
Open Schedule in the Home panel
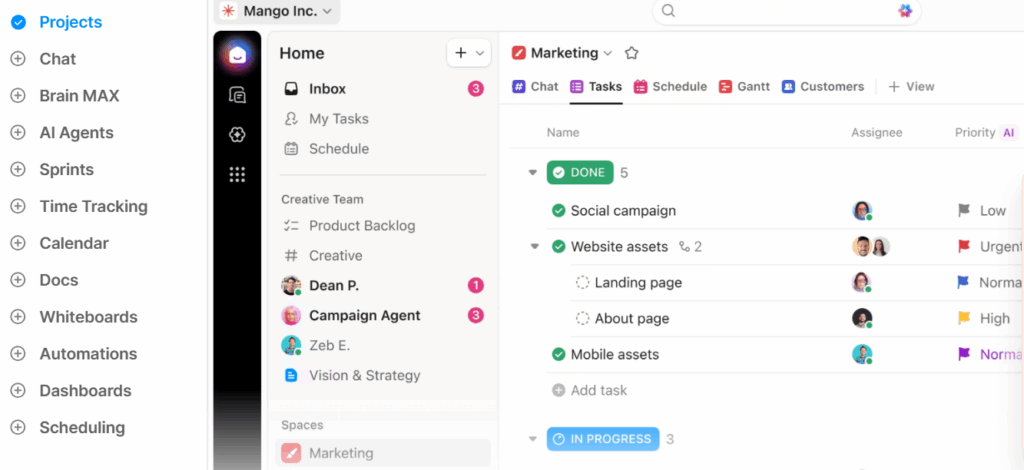point(383,149)
